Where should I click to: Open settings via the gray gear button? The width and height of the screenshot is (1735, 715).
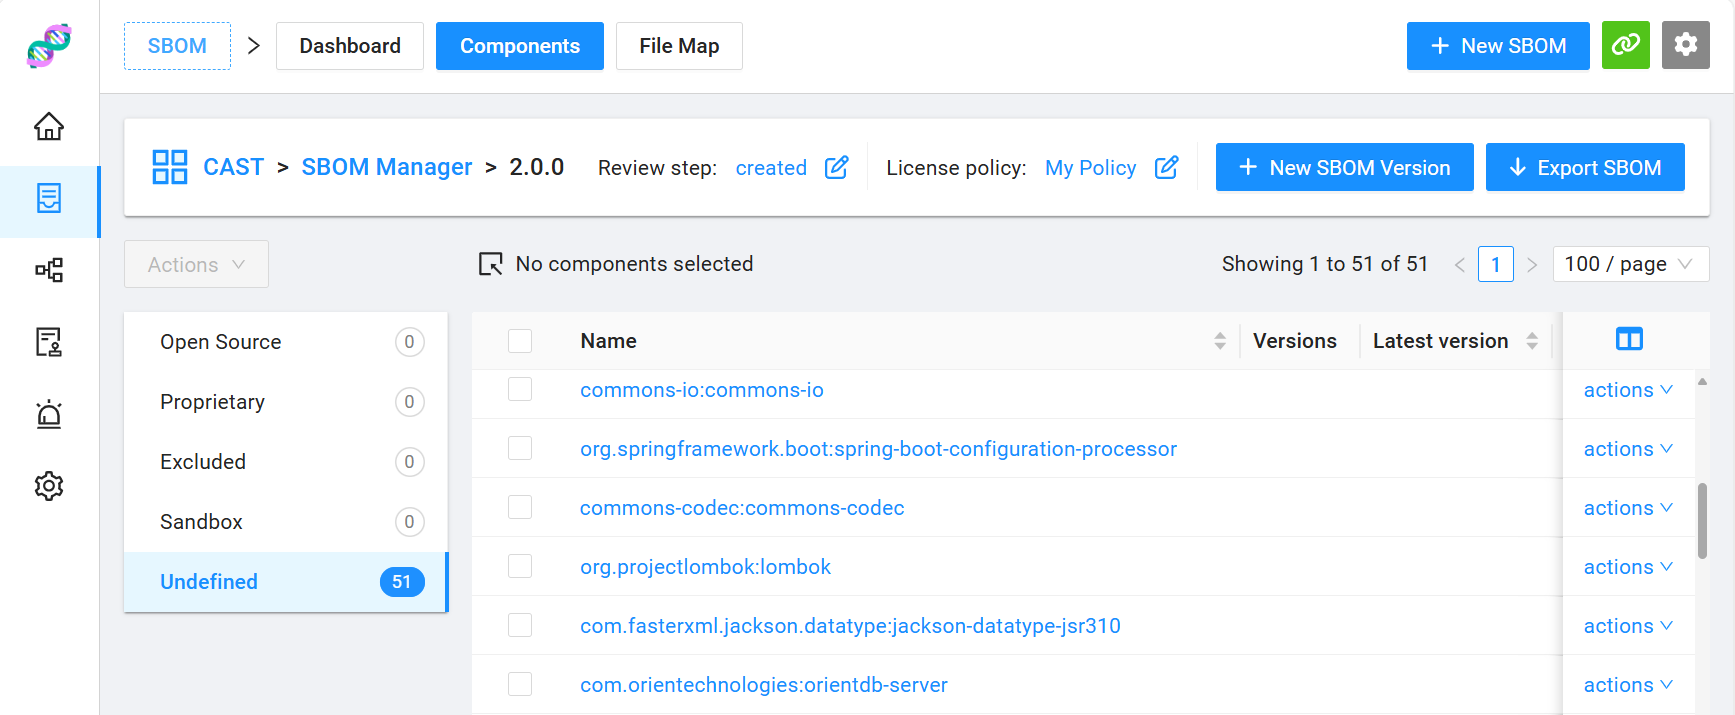click(x=1685, y=46)
